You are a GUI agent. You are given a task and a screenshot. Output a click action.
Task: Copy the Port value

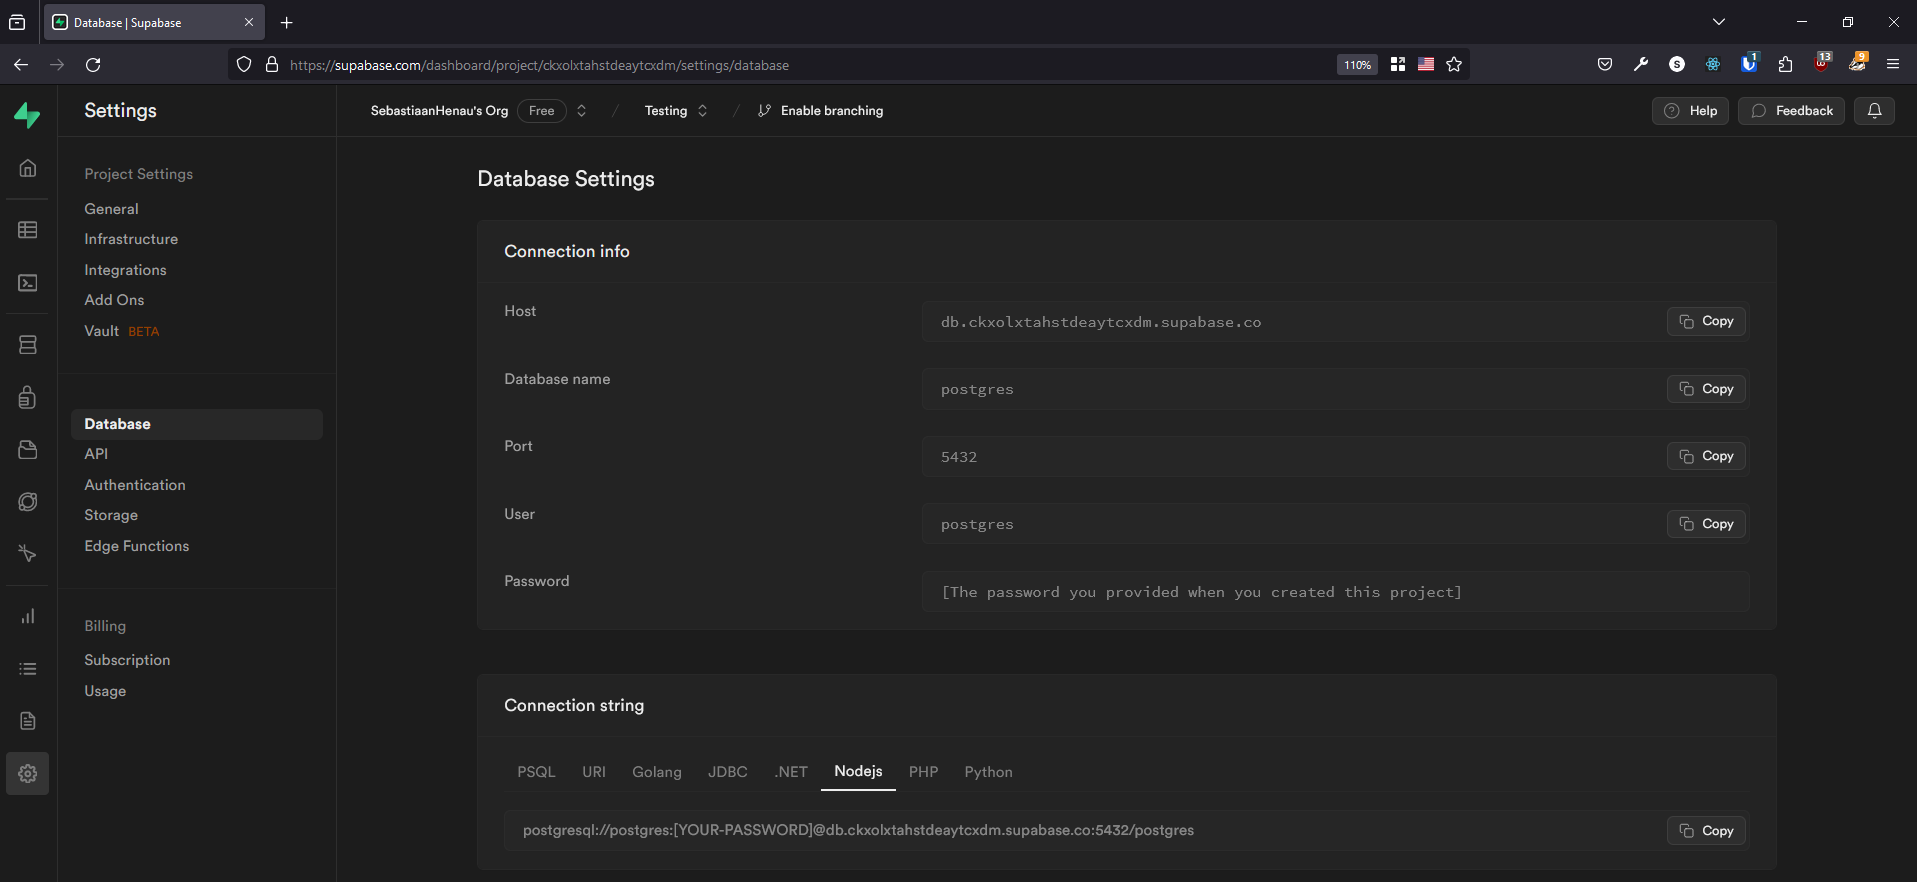click(1706, 456)
